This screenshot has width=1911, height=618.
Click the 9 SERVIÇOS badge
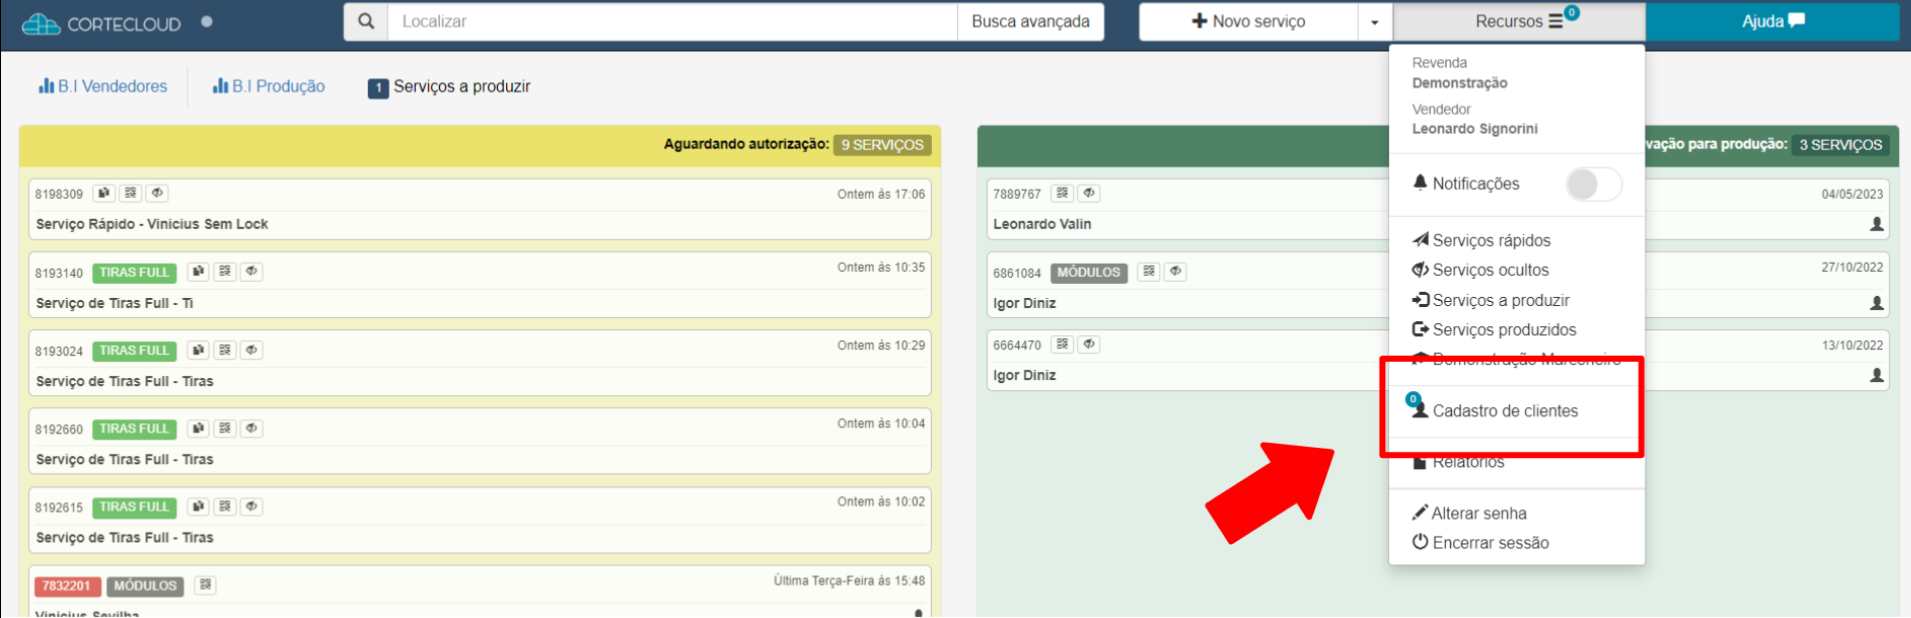pos(882,145)
